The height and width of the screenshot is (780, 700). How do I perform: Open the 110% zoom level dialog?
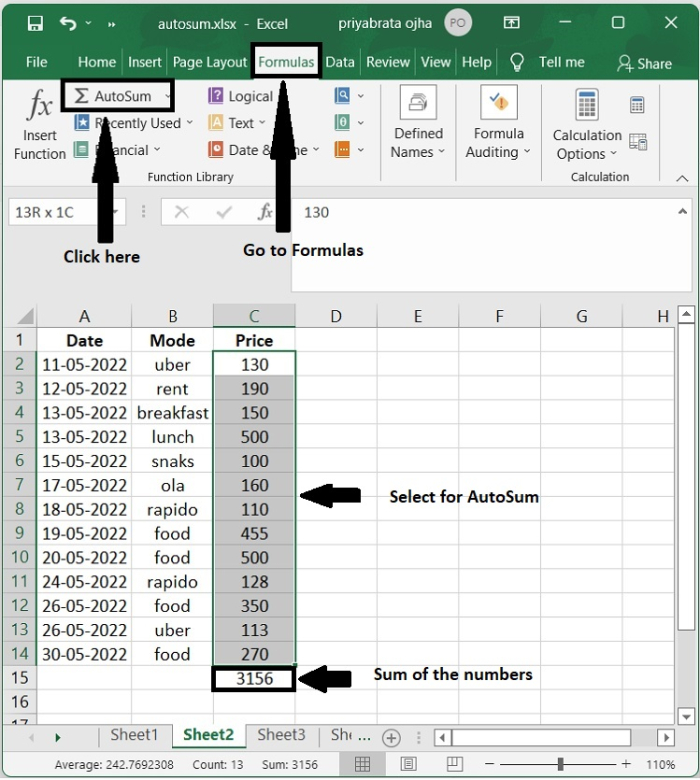coord(660,765)
